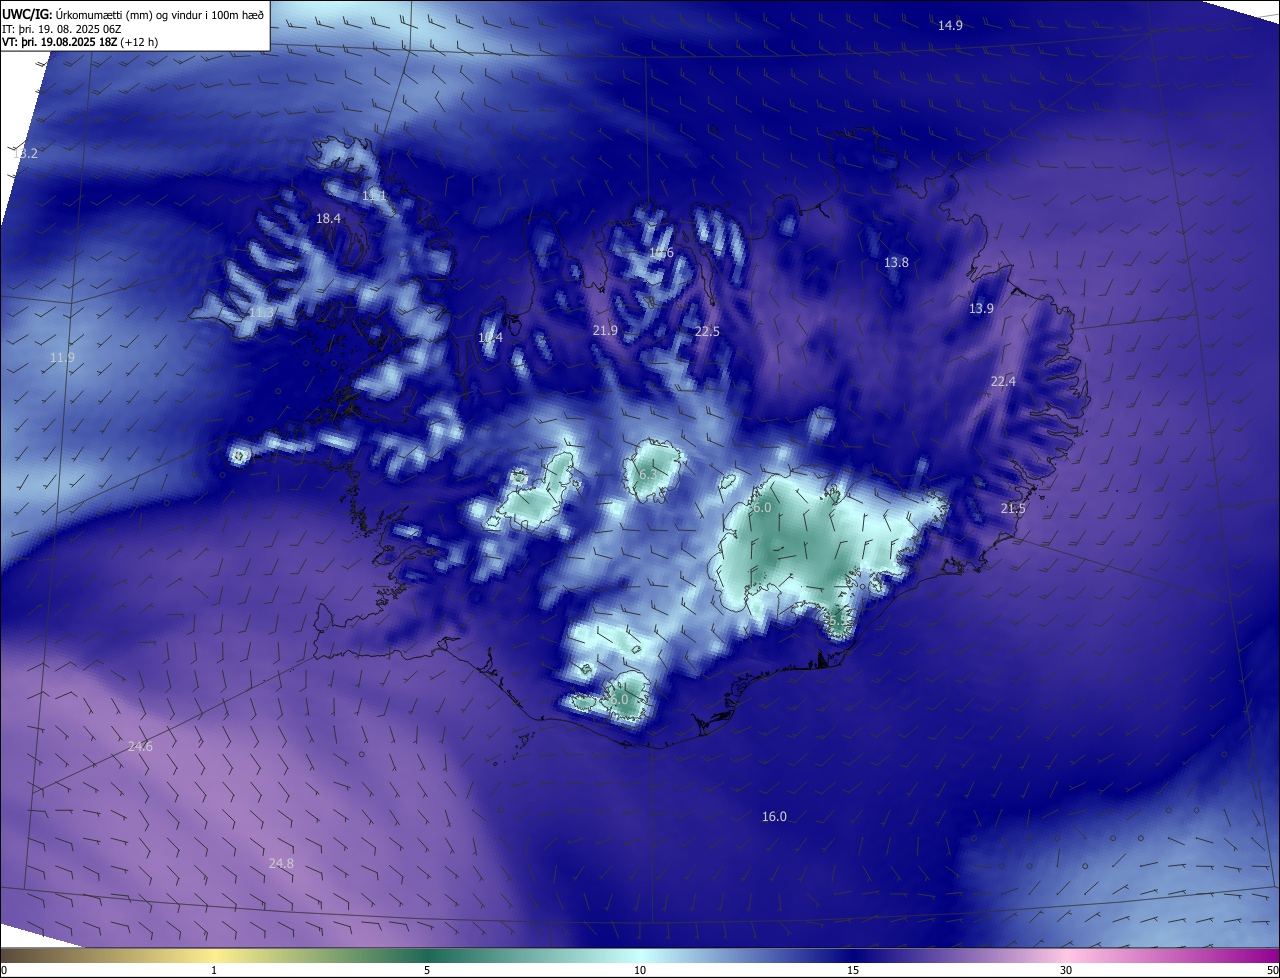Image resolution: width=1280 pixels, height=978 pixels.
Task: Click the colorbar tick label 10
Action: (x=640, y=970)
